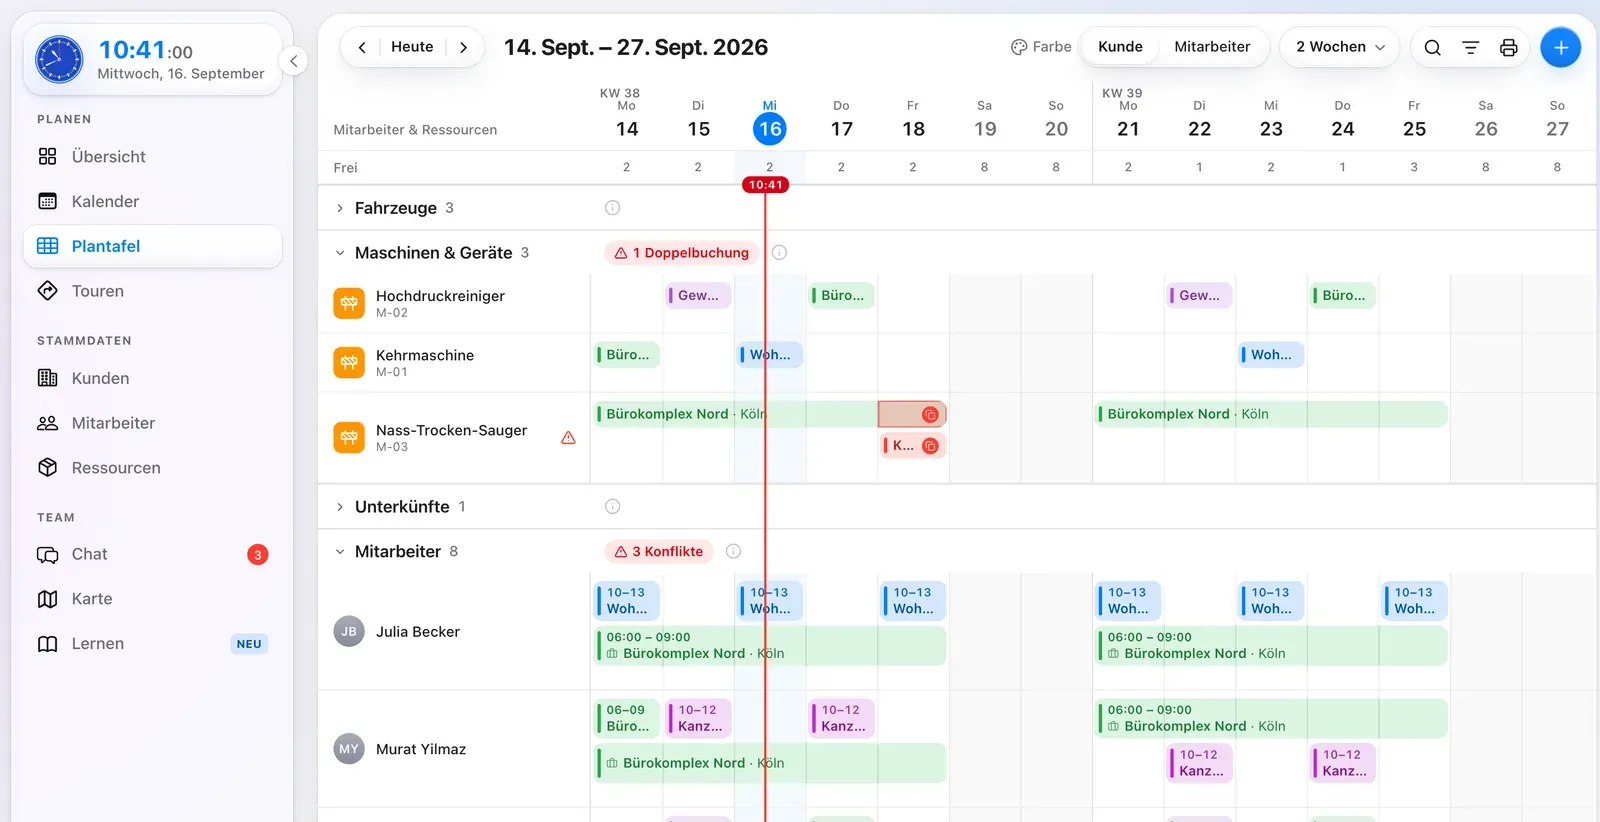Click the analog clock icon
1600x822 pixels.
pyautogui.click(x=59, y=60)
